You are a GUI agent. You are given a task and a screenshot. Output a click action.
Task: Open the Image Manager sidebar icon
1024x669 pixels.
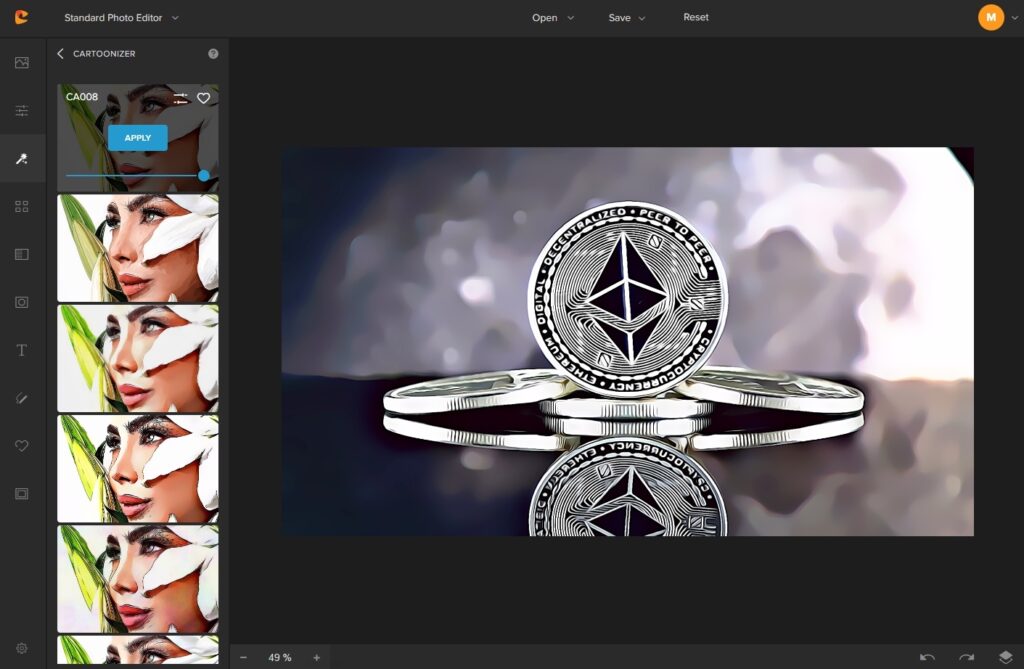coord(22,63)
